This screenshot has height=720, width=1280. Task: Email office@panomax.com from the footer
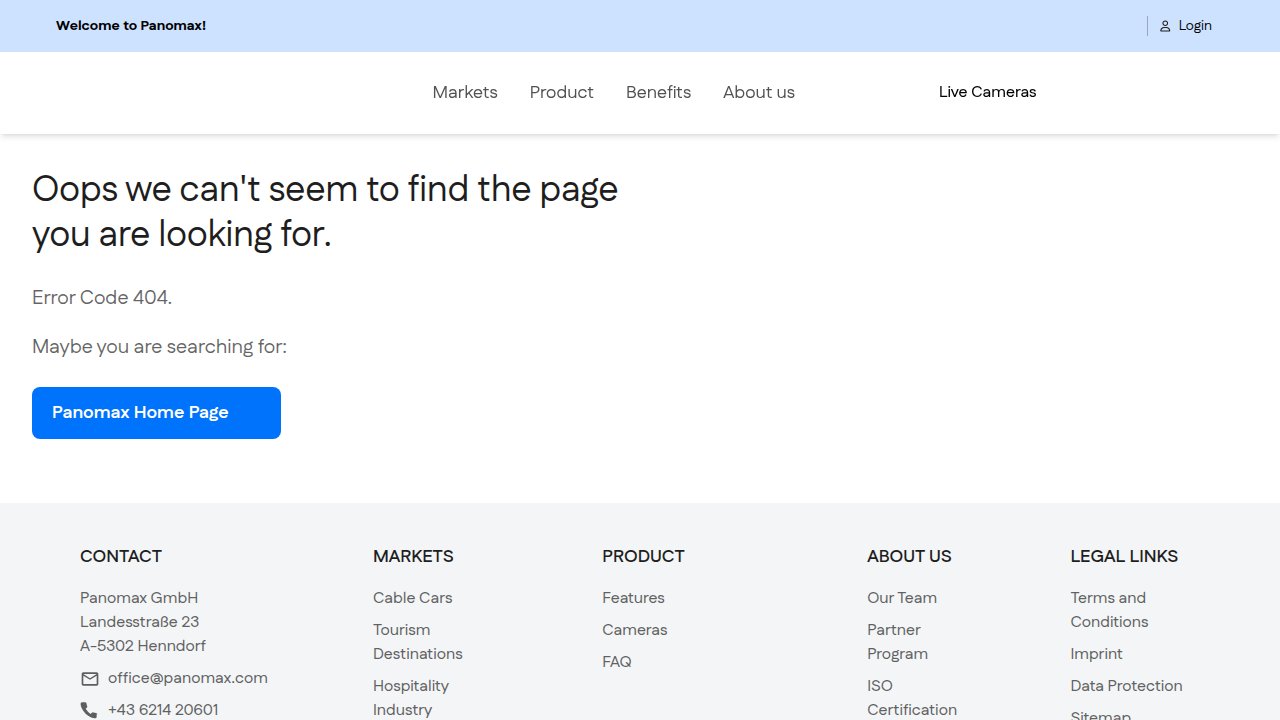[188, 678]
